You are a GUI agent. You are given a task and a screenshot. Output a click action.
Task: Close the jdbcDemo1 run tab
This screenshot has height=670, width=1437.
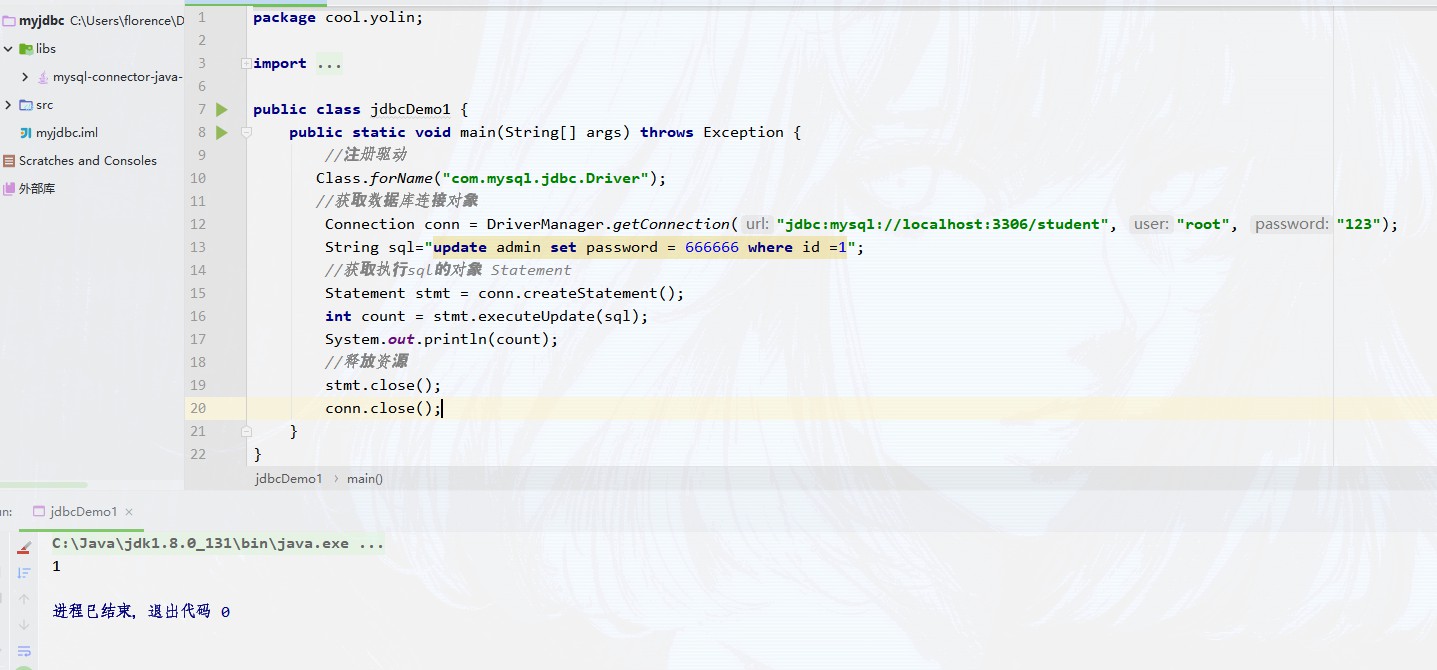(130, 512)
